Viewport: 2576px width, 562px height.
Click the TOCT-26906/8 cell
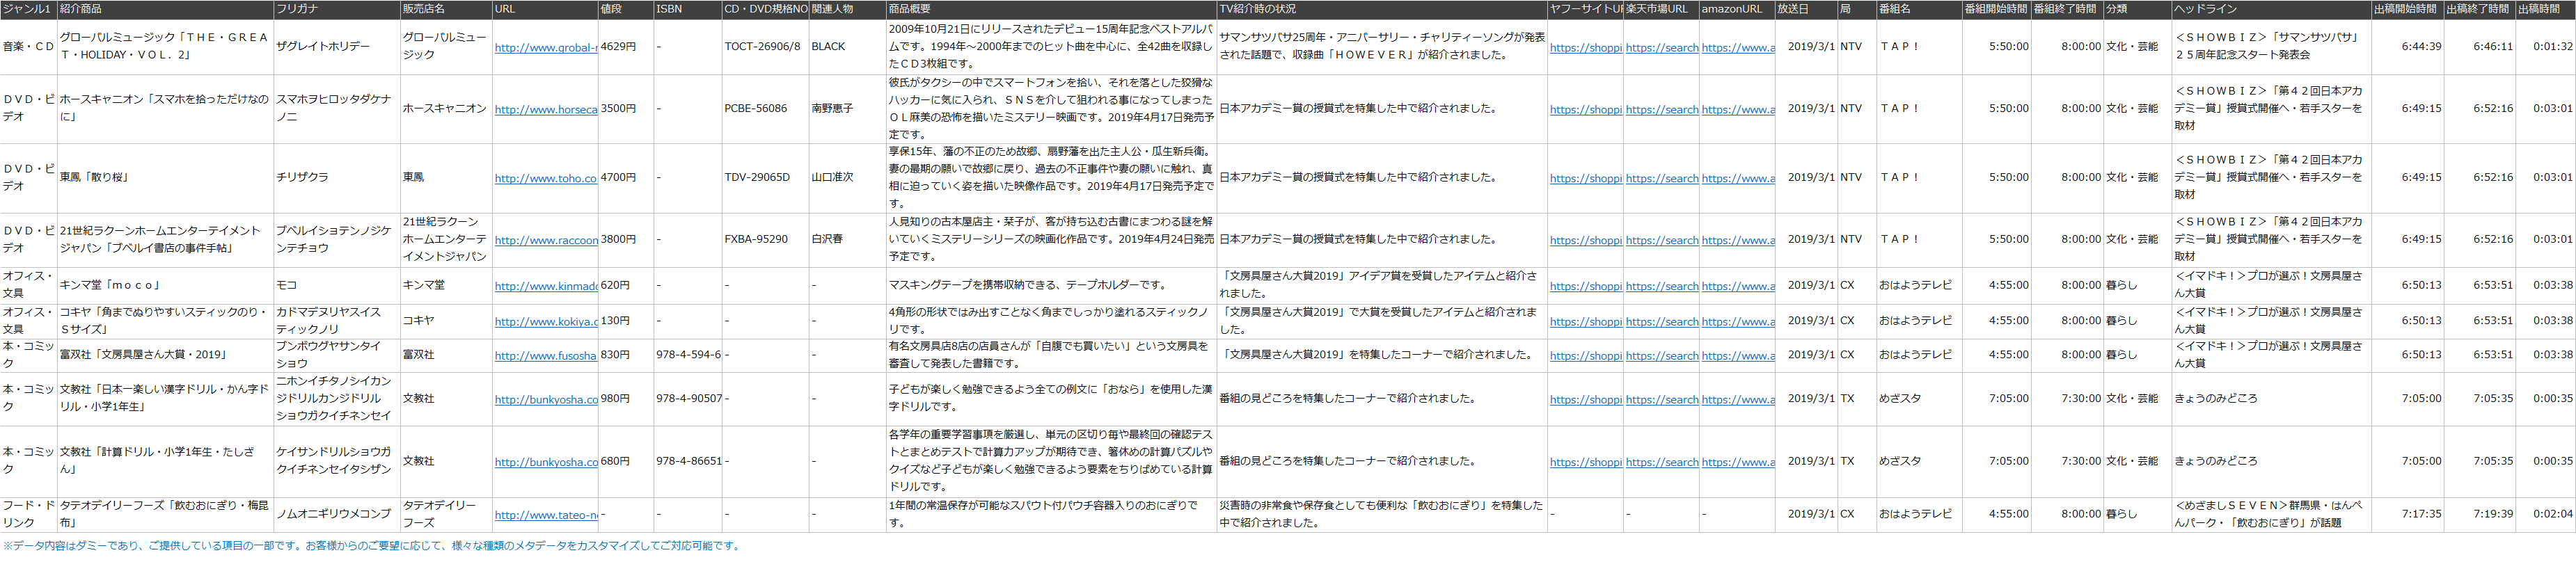point(762,47)
